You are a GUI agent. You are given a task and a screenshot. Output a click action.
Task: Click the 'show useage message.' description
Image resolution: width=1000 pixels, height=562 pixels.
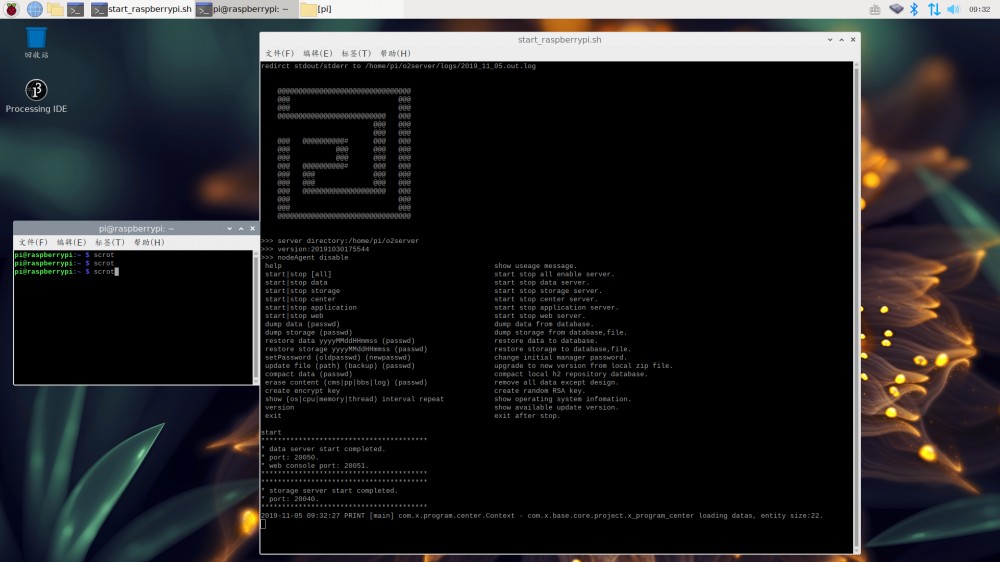tap(536, 266)
